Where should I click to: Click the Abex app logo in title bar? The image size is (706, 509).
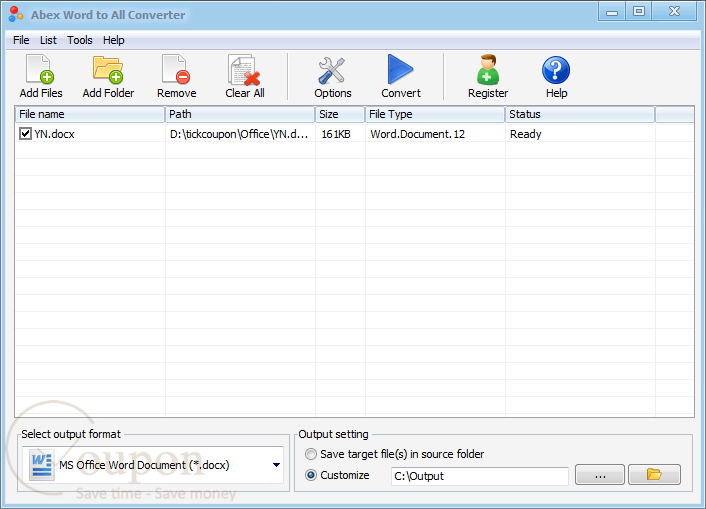pyautogui.click(x=16, y=14)
